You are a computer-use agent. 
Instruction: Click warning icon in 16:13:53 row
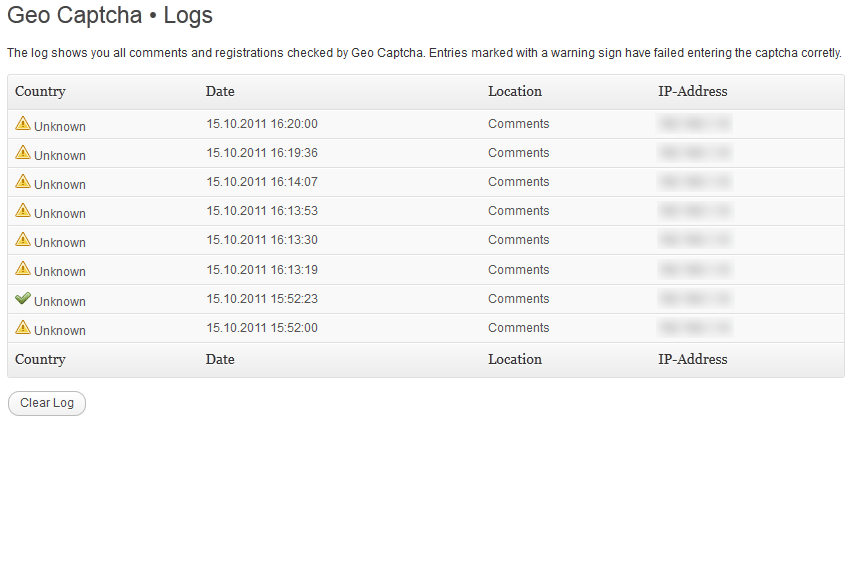23,210
